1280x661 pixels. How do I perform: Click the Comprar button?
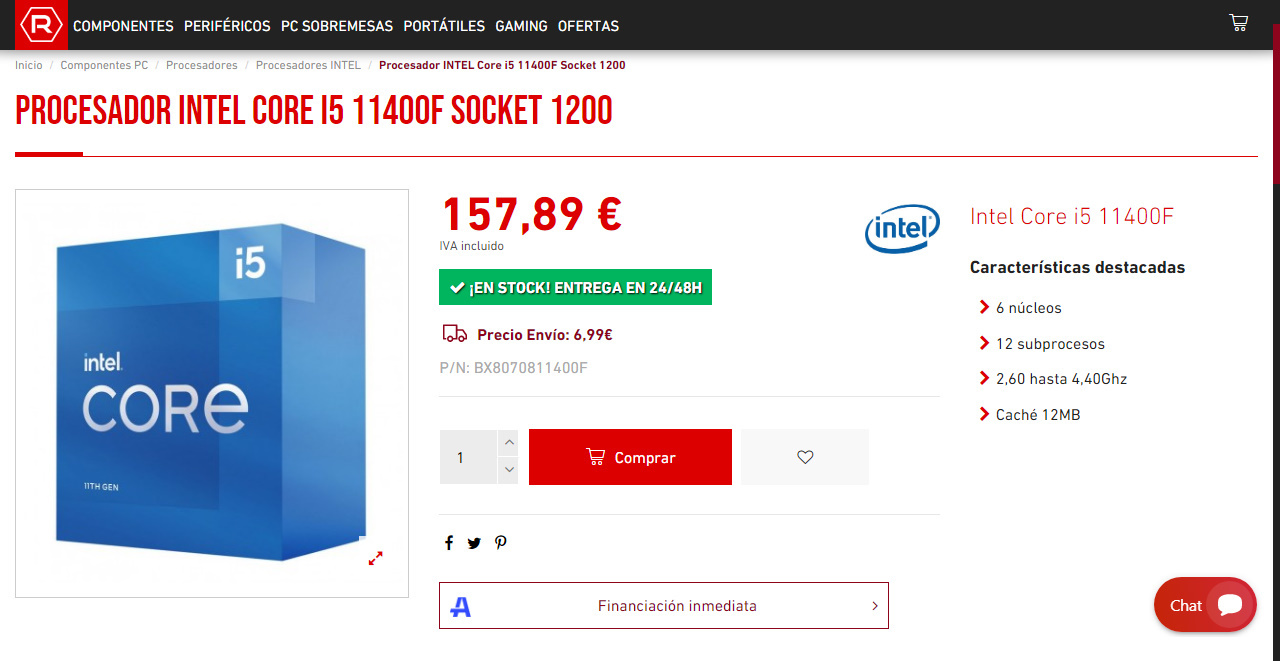point(630,457)
